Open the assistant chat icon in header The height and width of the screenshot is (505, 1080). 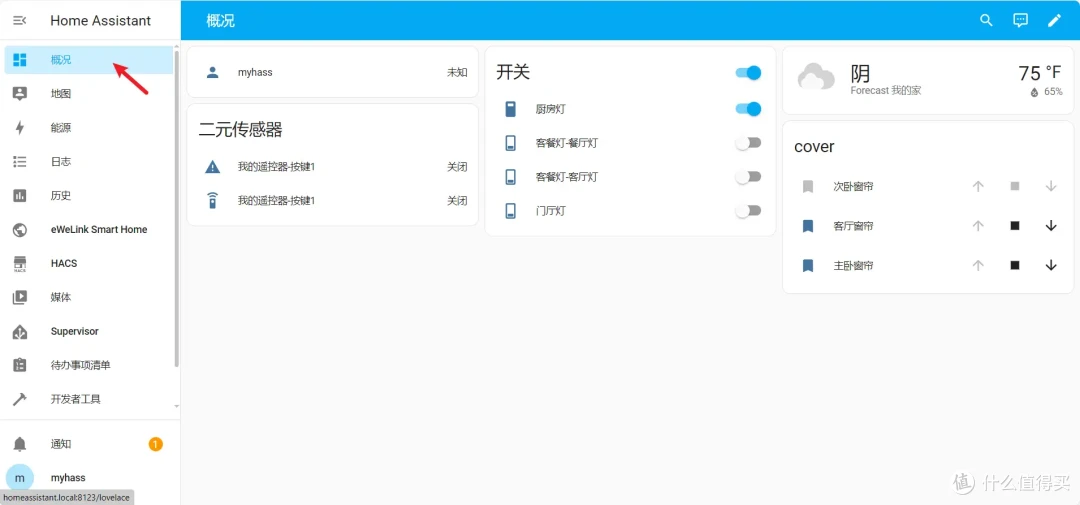coord(1020,20)
